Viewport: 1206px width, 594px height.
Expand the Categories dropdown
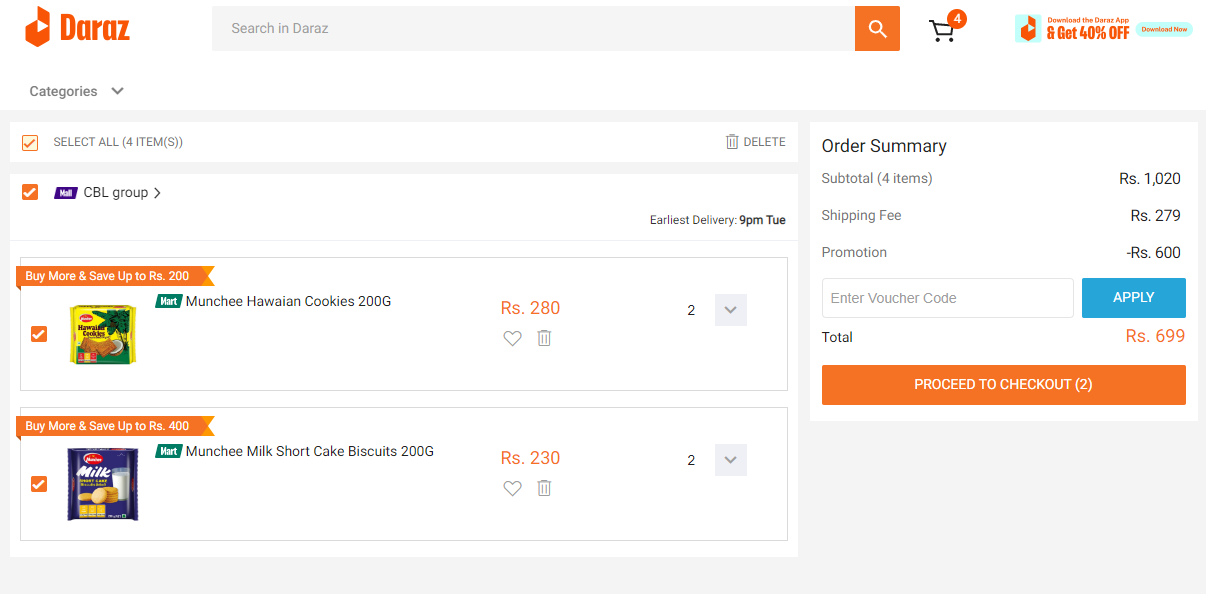coord(76,91)
